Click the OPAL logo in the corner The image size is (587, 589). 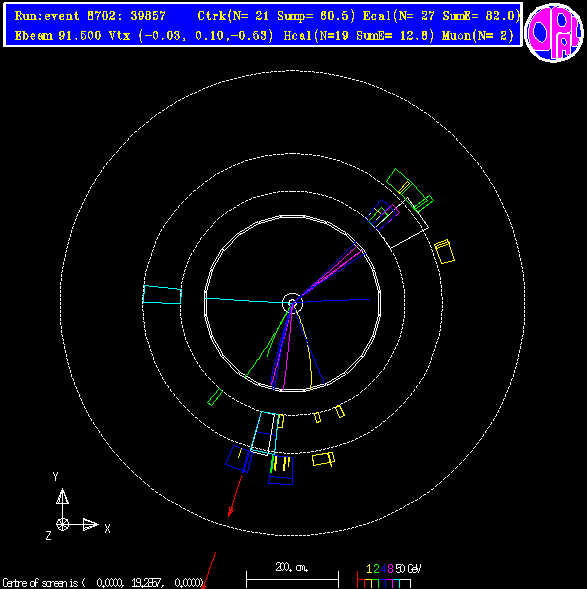[x=554, y=32]
